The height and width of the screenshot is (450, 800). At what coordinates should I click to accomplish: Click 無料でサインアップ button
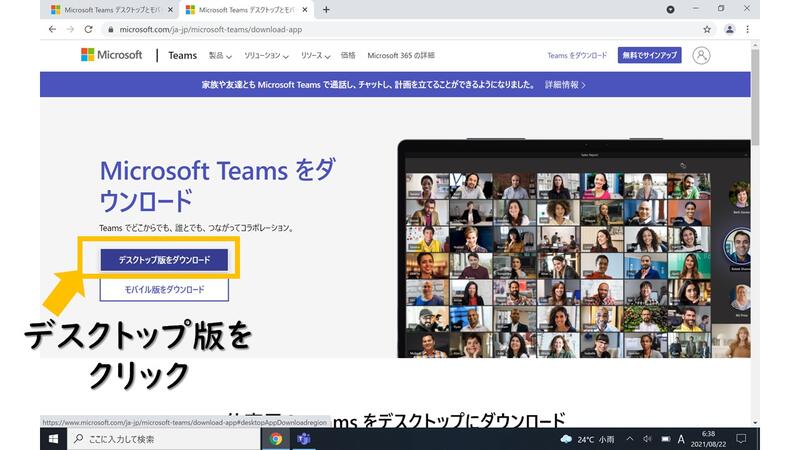[649, 55]
